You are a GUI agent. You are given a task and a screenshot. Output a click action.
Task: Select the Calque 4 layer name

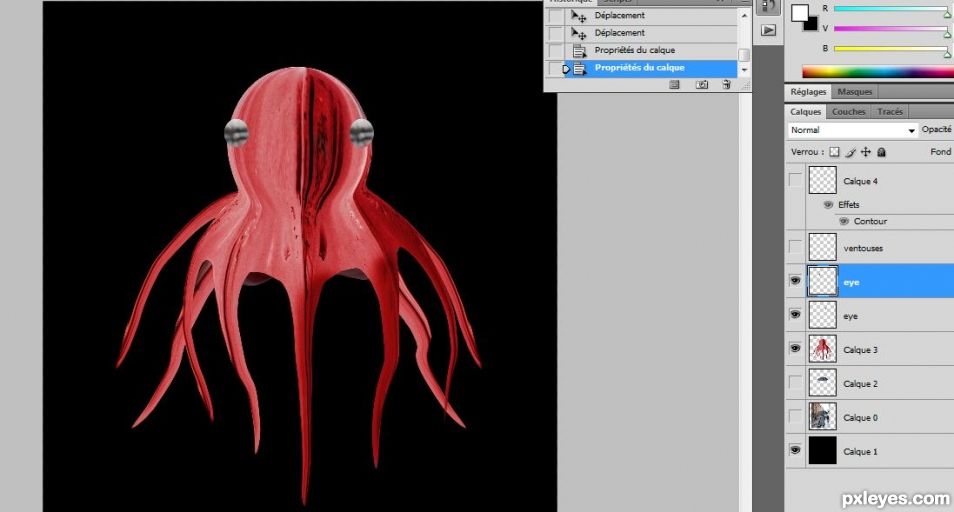pos(860,181)
